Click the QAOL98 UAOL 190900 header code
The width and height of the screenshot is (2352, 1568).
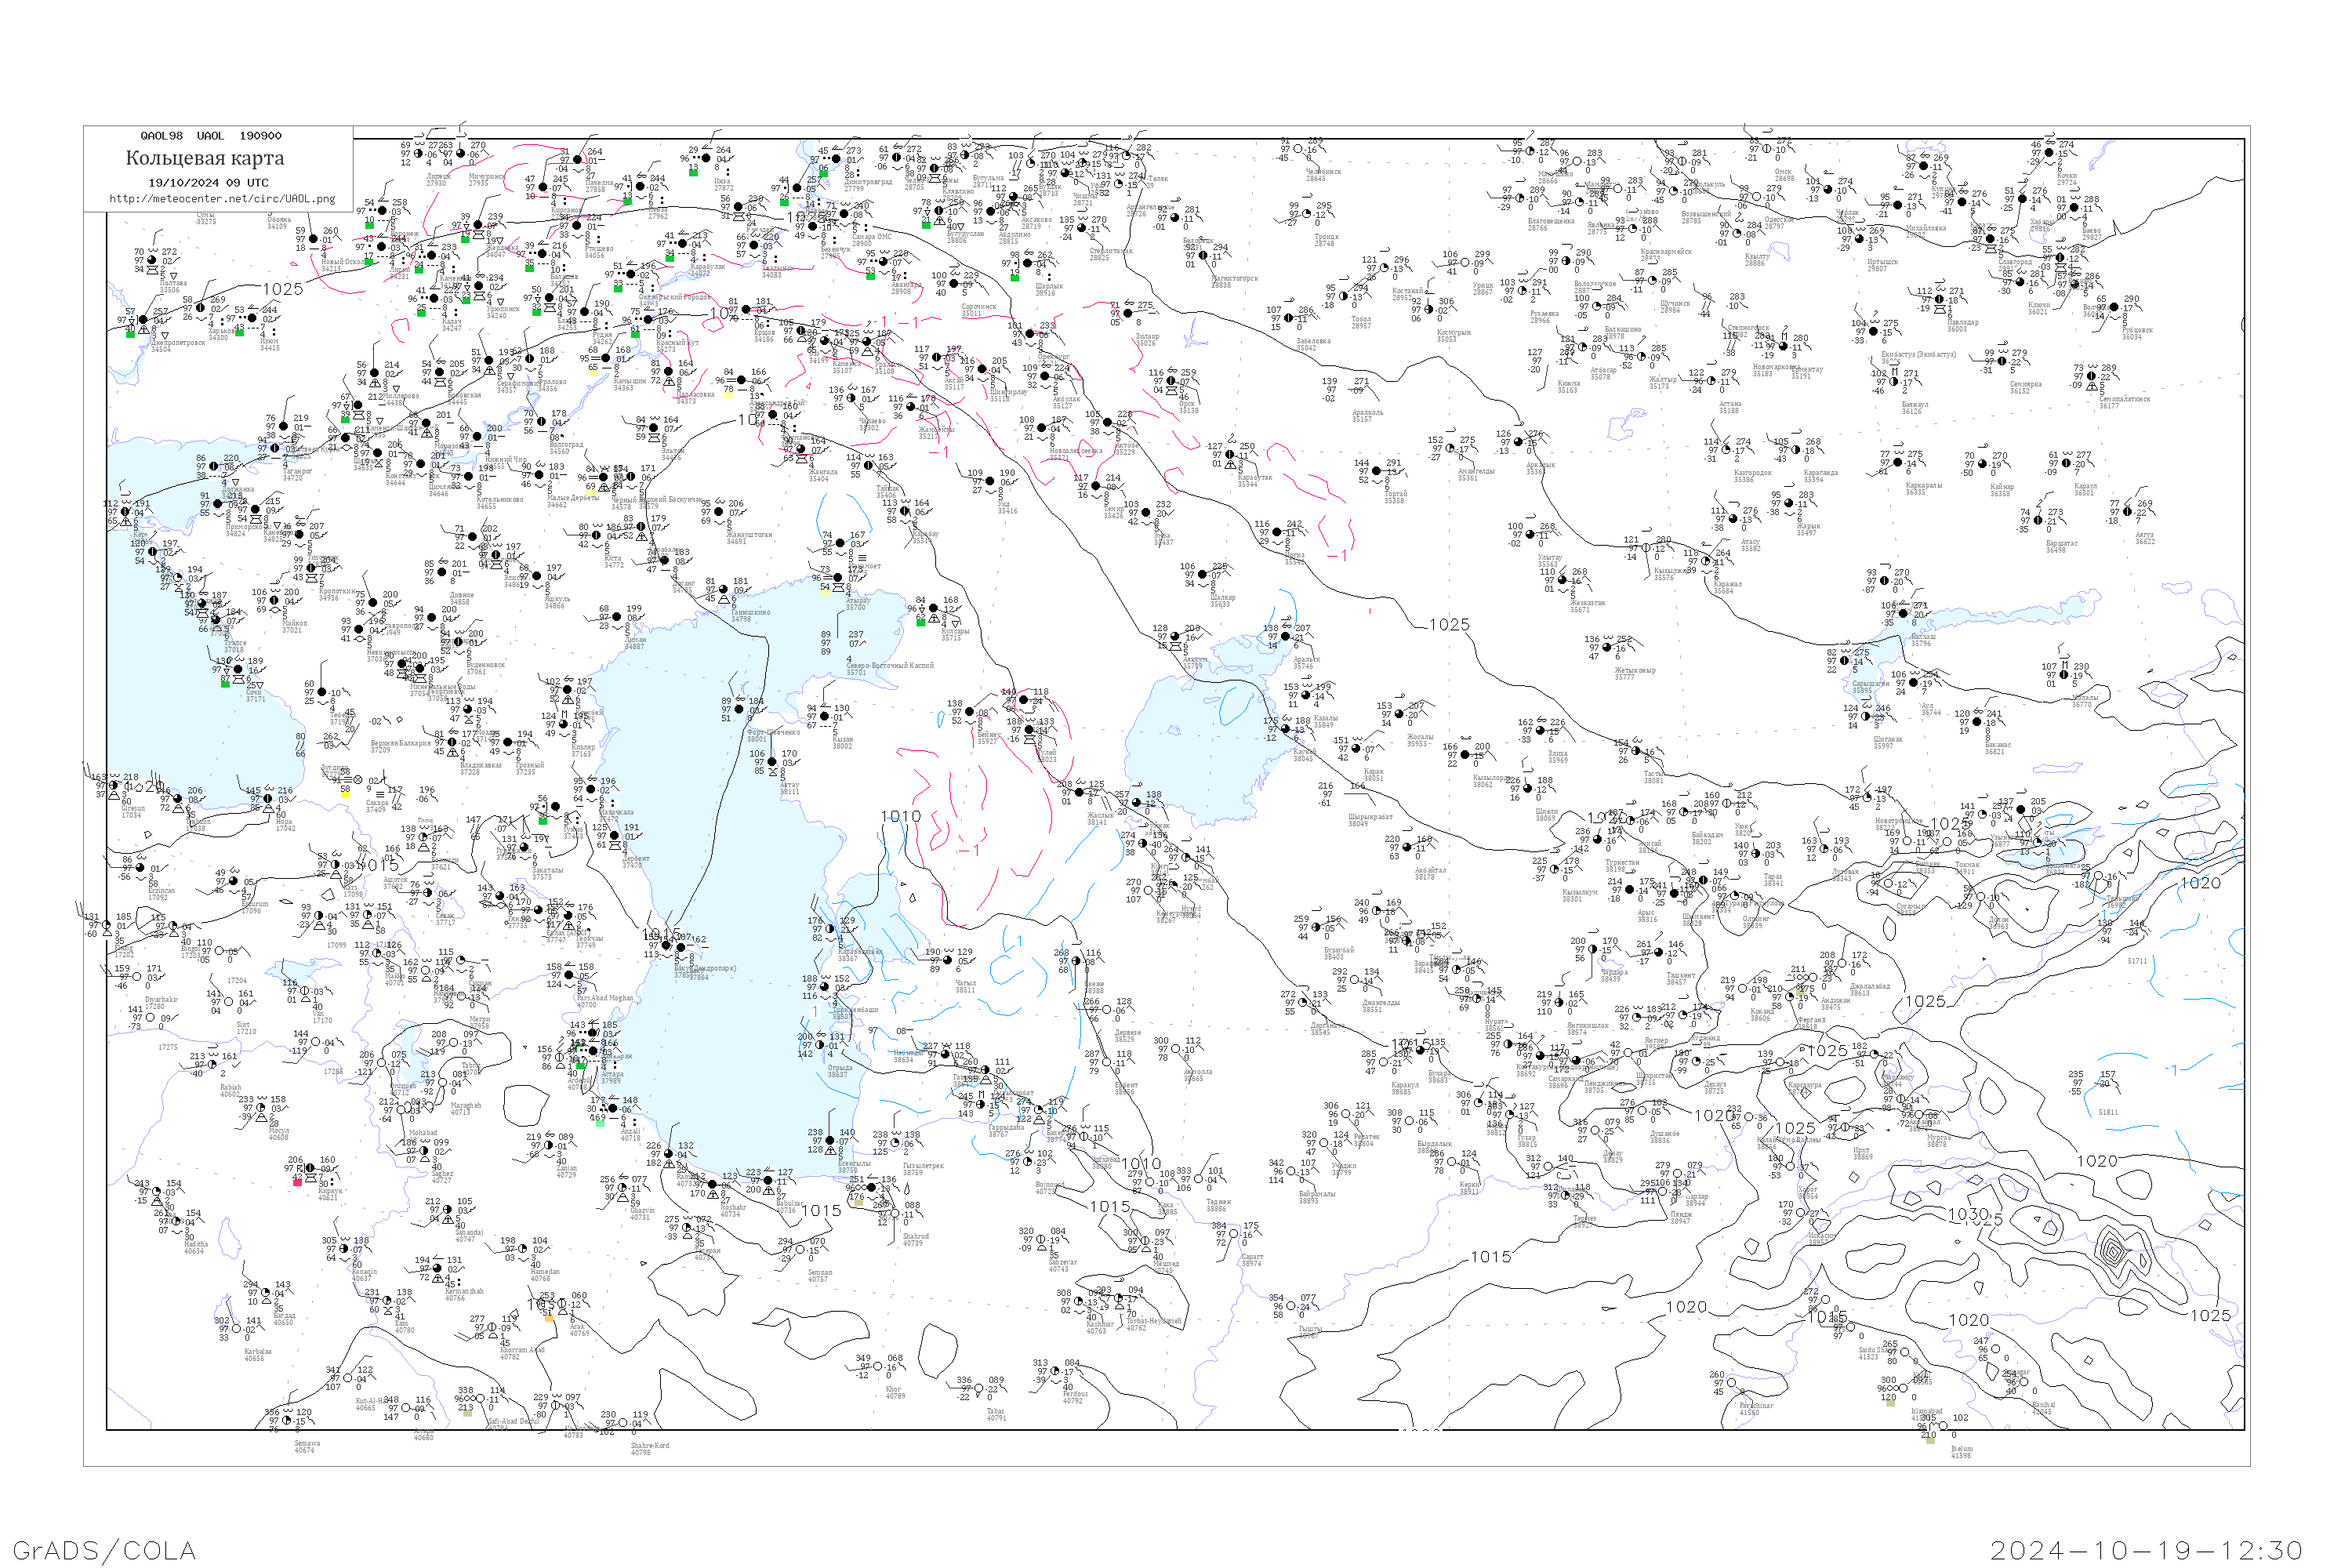[x=210, y=136]
